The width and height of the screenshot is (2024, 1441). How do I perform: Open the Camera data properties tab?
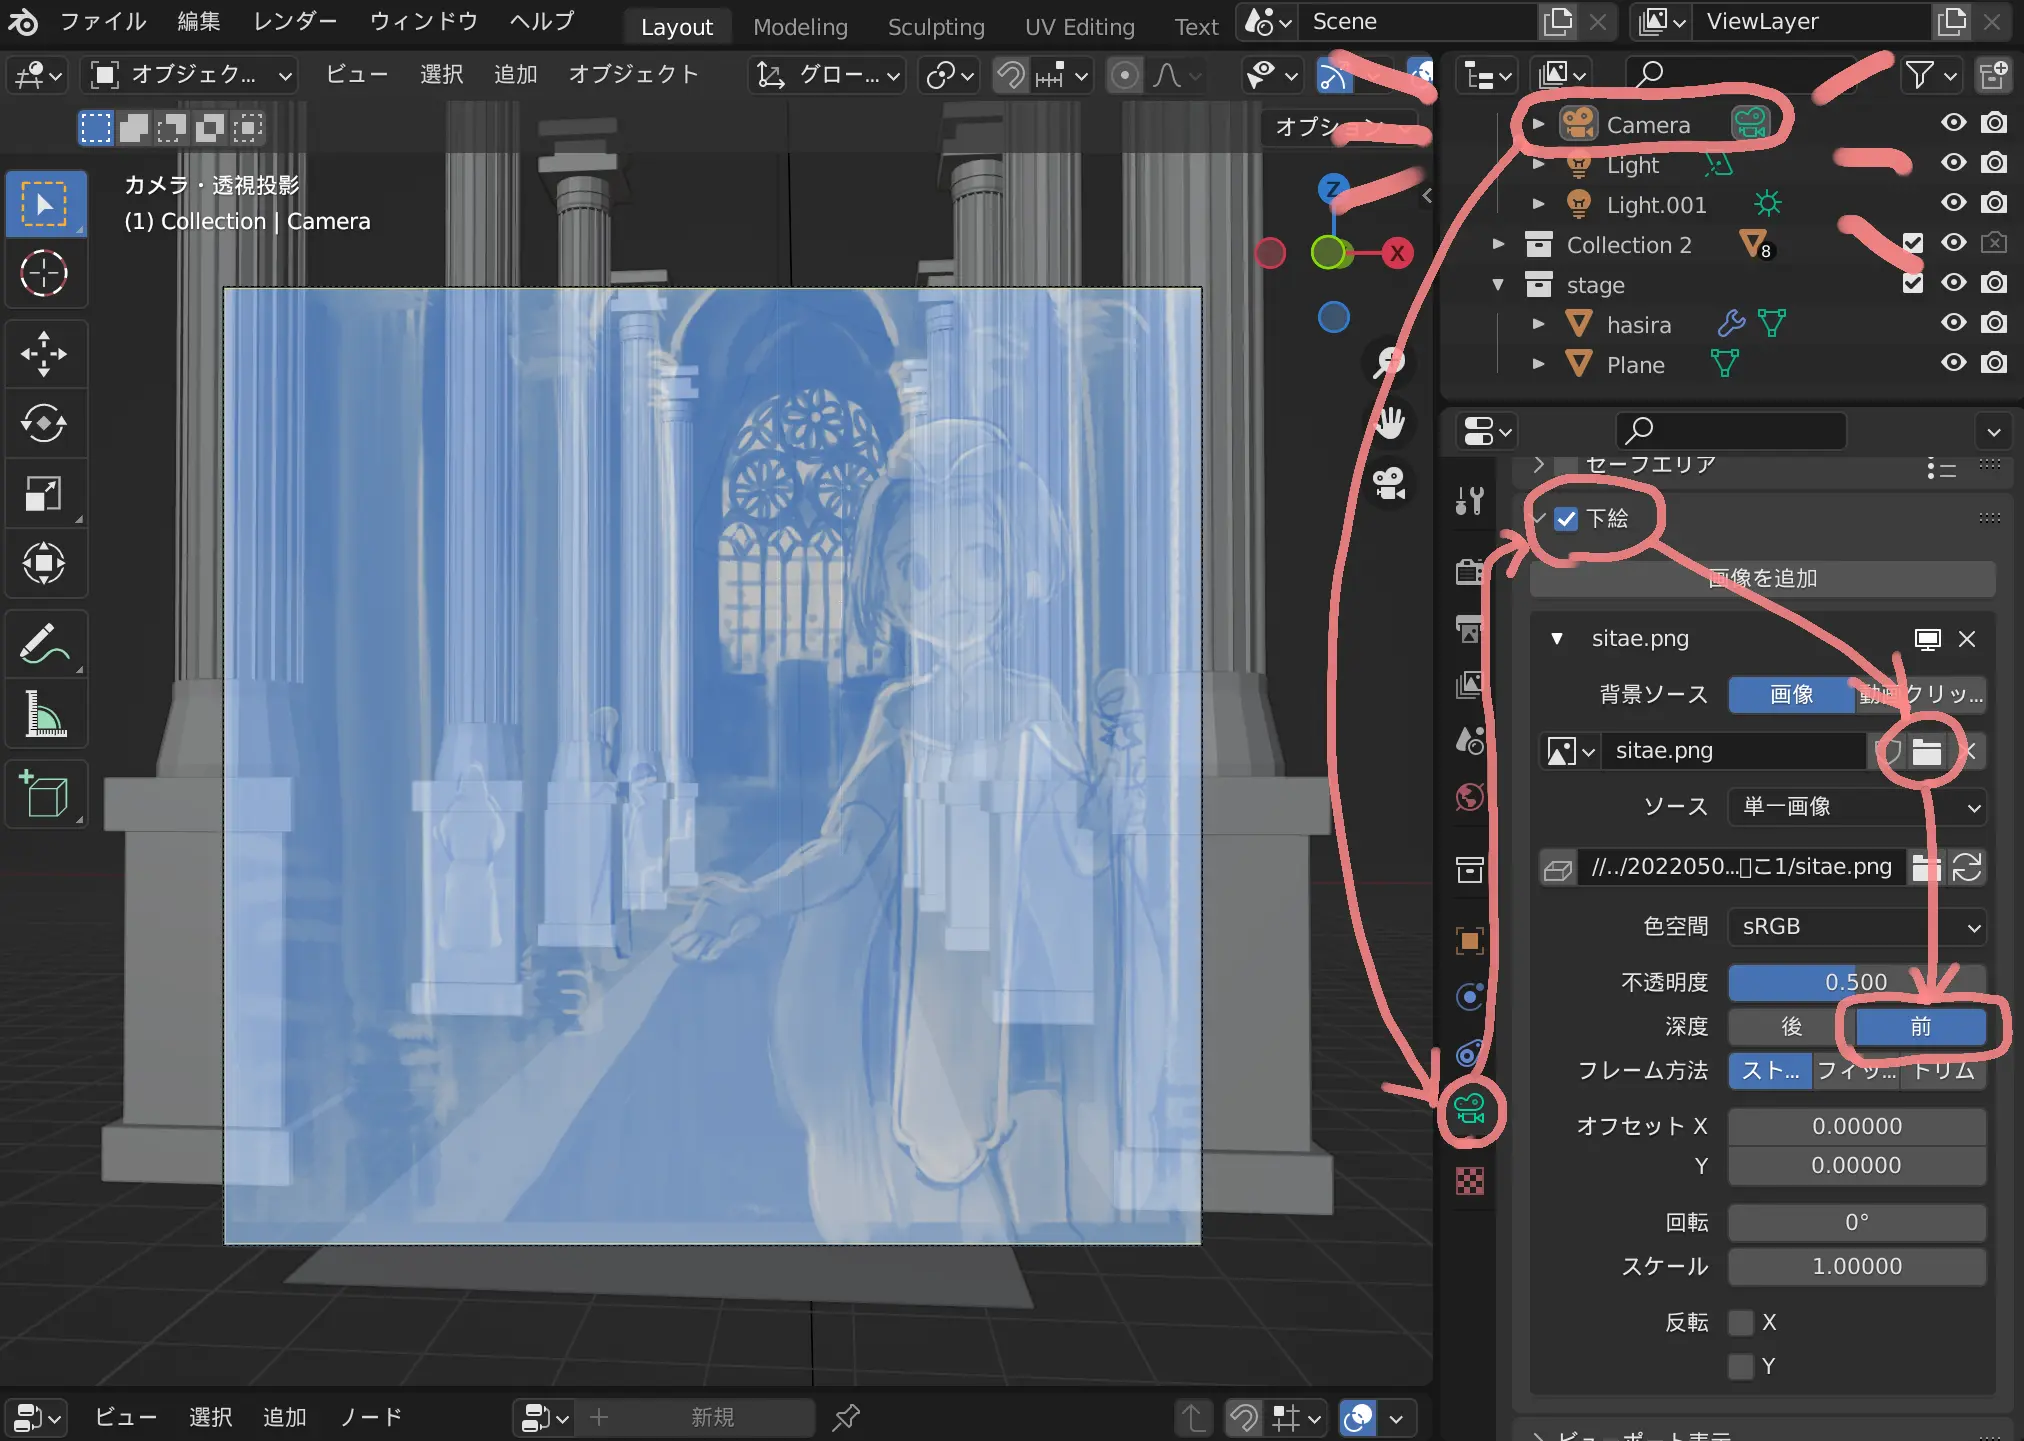click(1470, 1110)
